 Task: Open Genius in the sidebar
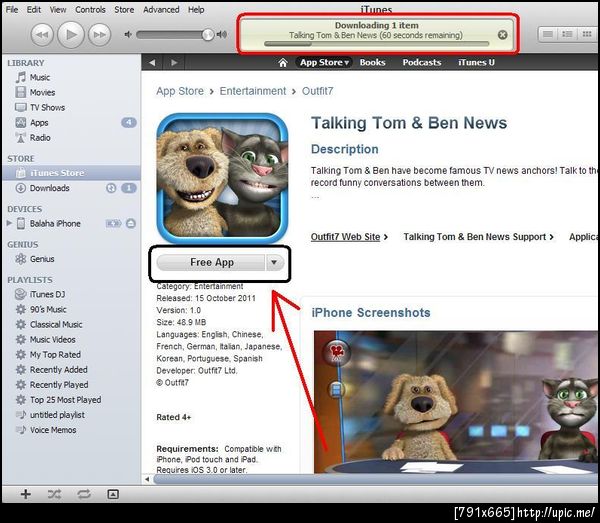[71, 259]
